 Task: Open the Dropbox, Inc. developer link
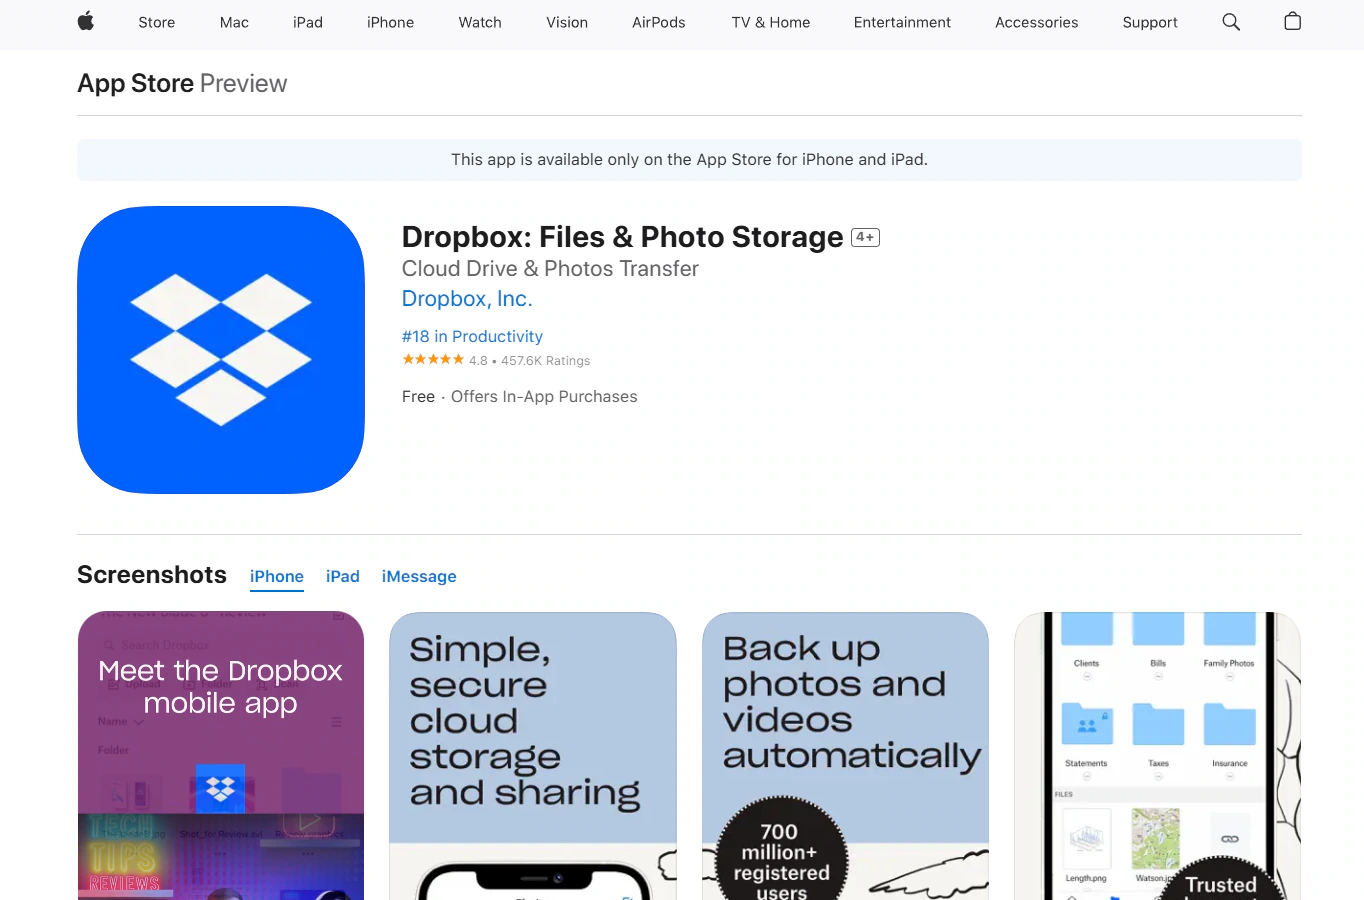(x=467, y=299)
